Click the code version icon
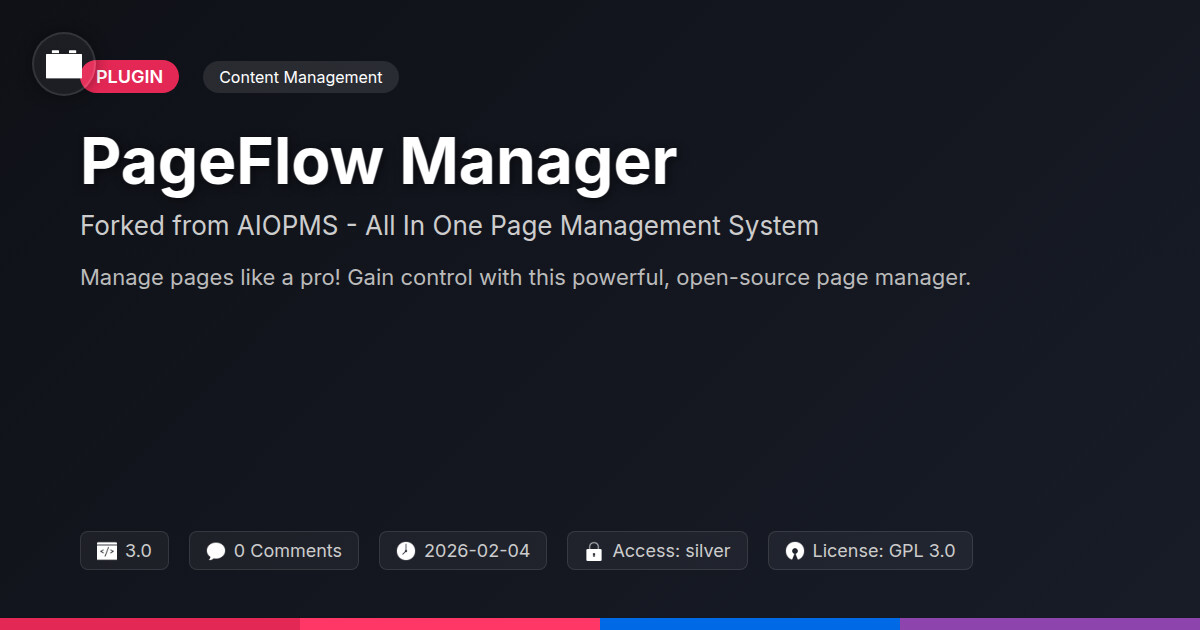1200x630 pixels. pyautogui.click(x=107, y=551)
